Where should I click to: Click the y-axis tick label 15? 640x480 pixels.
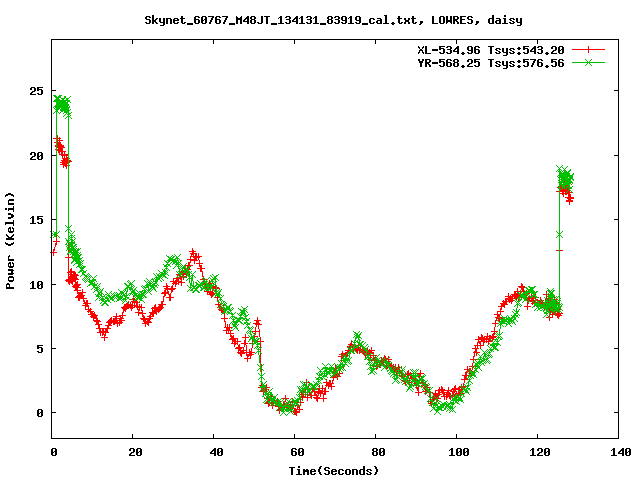point(36,220)
